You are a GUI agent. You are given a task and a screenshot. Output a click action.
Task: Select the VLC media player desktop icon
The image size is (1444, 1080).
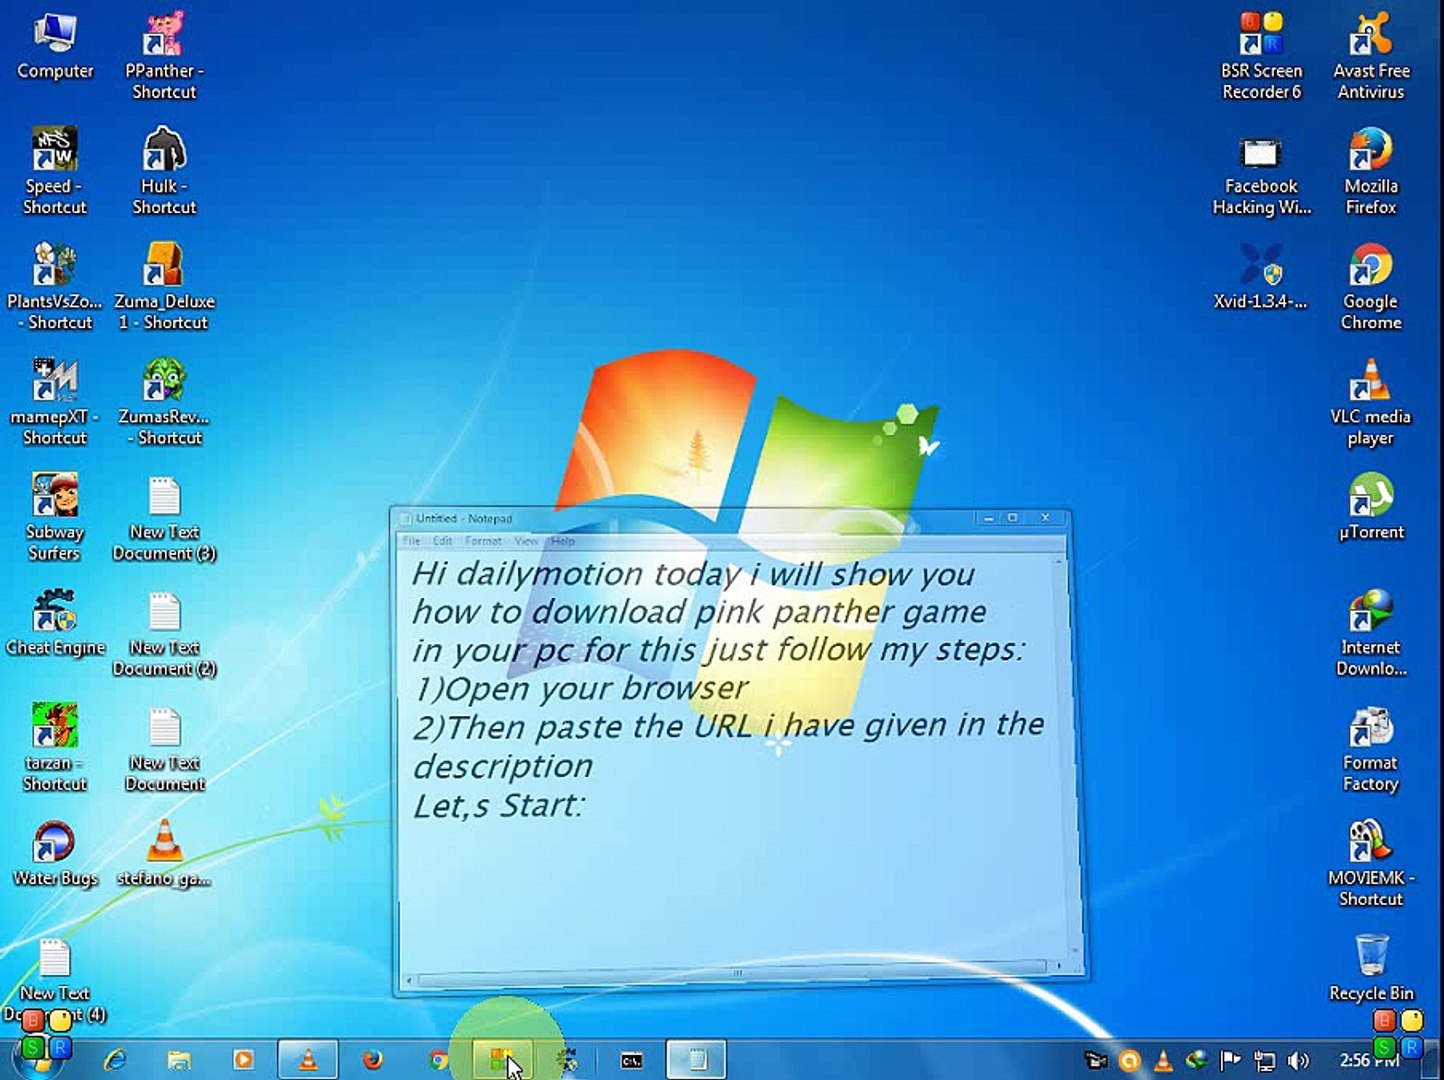coord(1371,403)
